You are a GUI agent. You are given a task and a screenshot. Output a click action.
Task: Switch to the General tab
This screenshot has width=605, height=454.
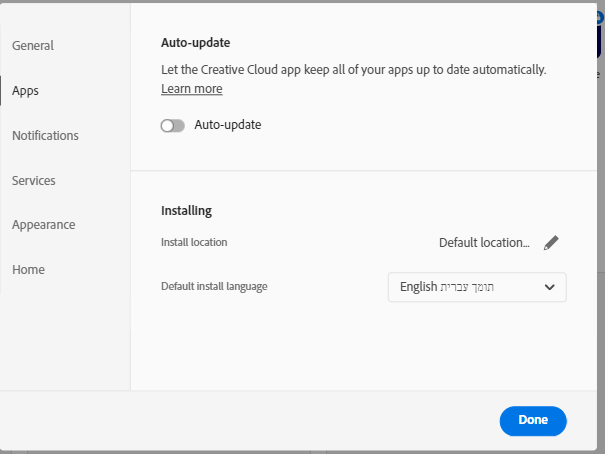pyautogui.click(x=33, y=46)
